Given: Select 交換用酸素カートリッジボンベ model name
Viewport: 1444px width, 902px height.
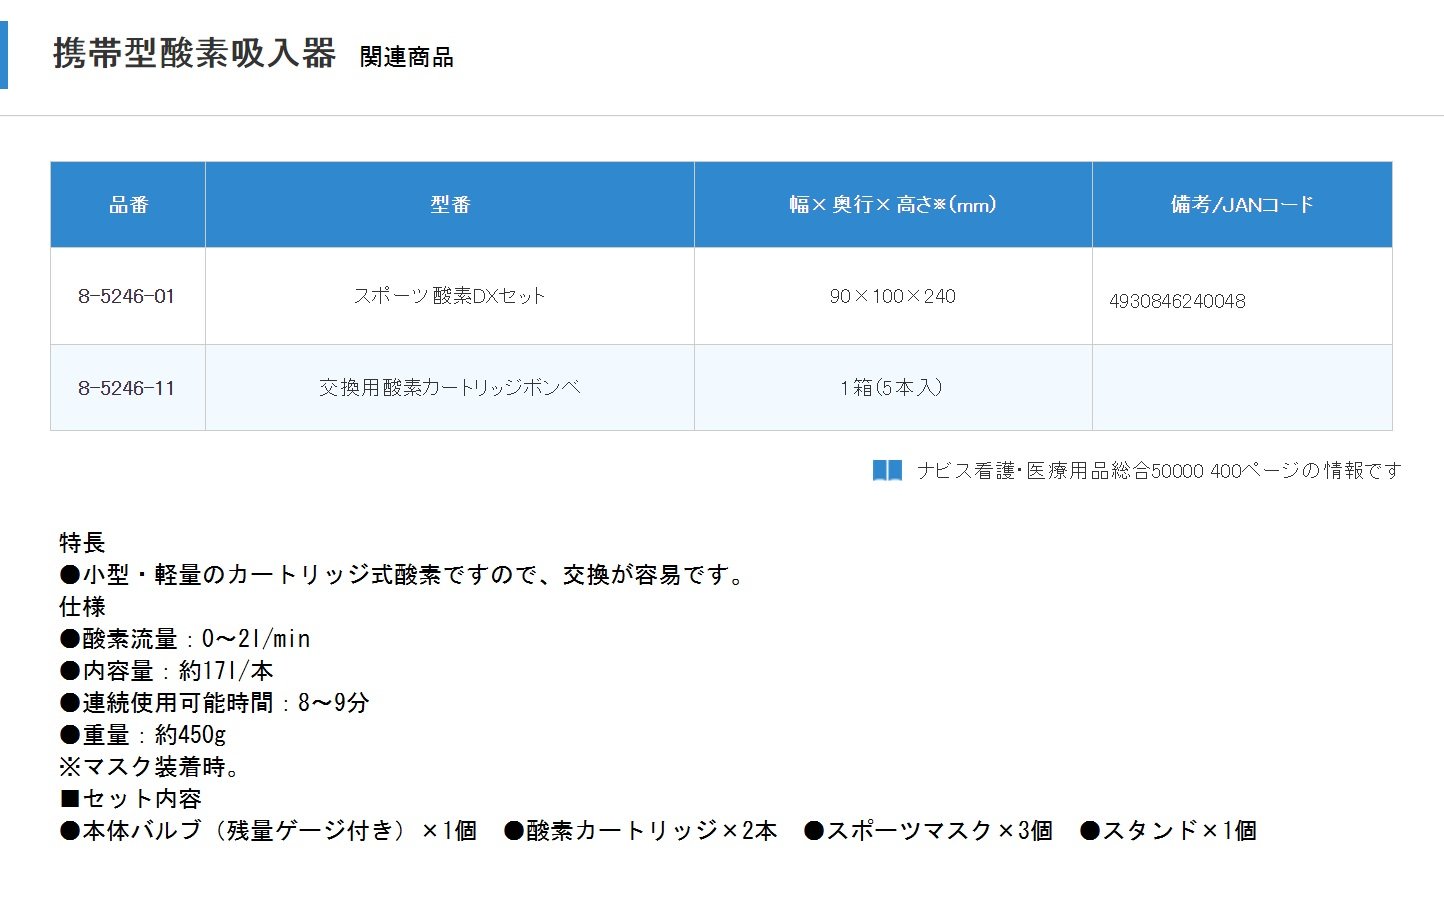Looking at the screenshot, I should coord(449,388).
